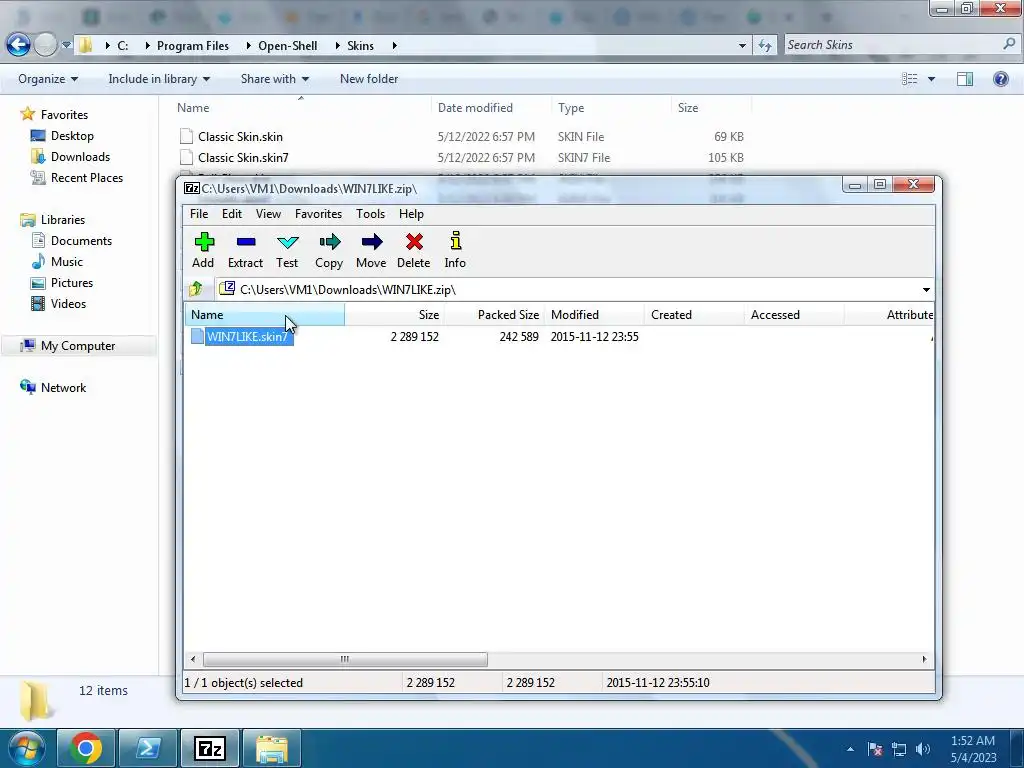This screenshot has height=768, width=1024.
Task: Select Desktop in Favorites sidebar
Action: point(72,136)
